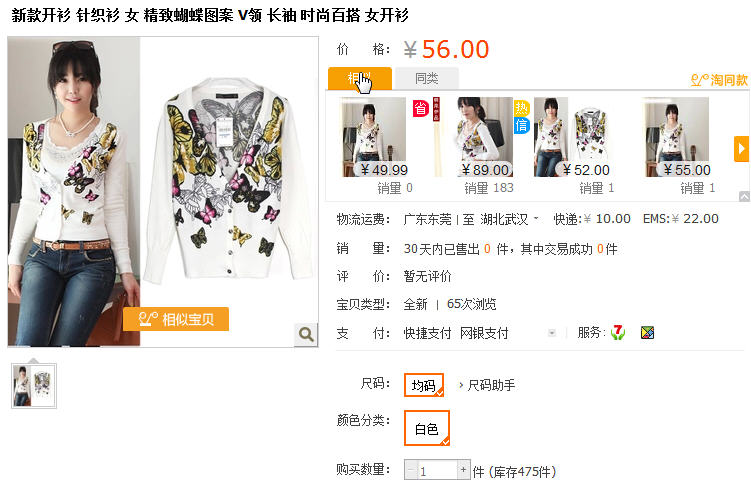Viewport: 751px width, 484px height.
Task: Increase purchase quantity with plus button
Action: click(463, 470)
